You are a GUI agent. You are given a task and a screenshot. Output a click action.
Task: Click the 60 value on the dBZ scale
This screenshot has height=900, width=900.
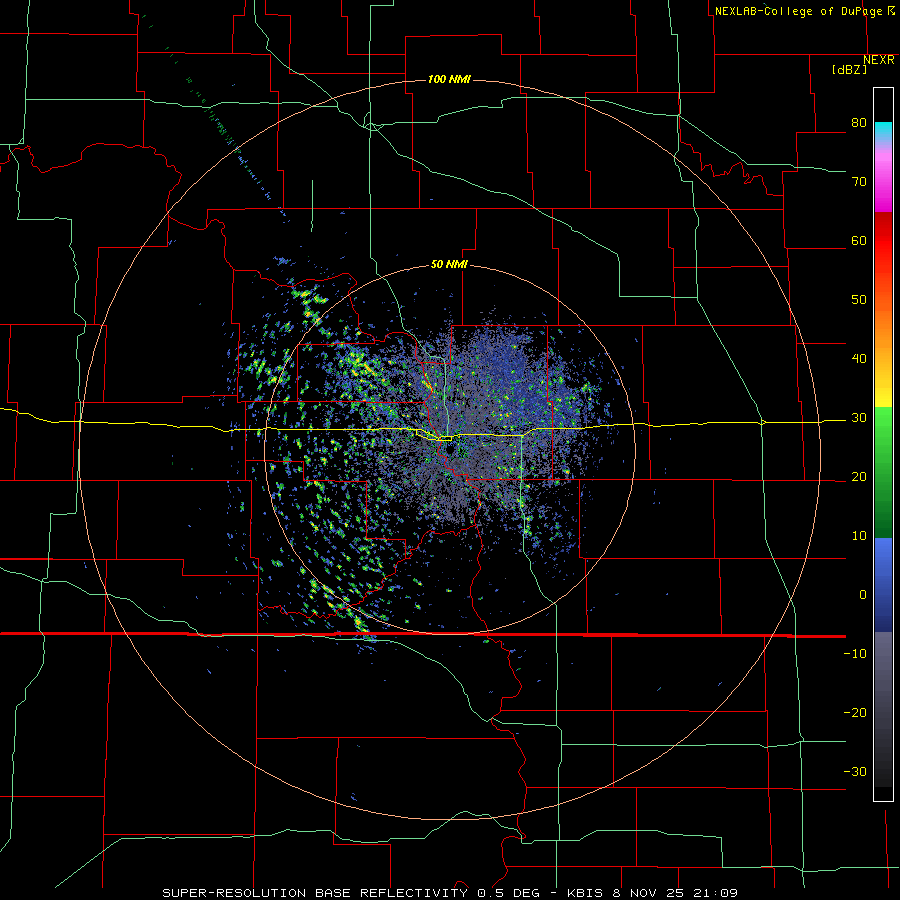[859, 240]
